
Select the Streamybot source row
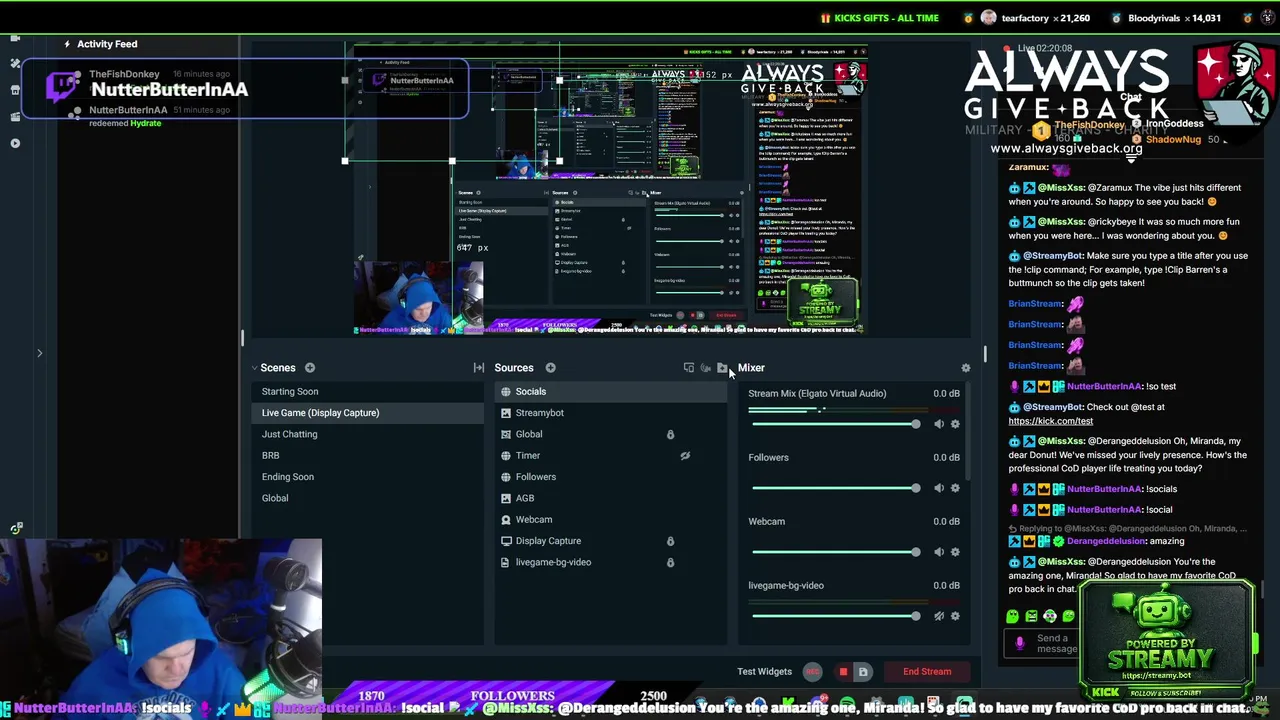point(611,413)
